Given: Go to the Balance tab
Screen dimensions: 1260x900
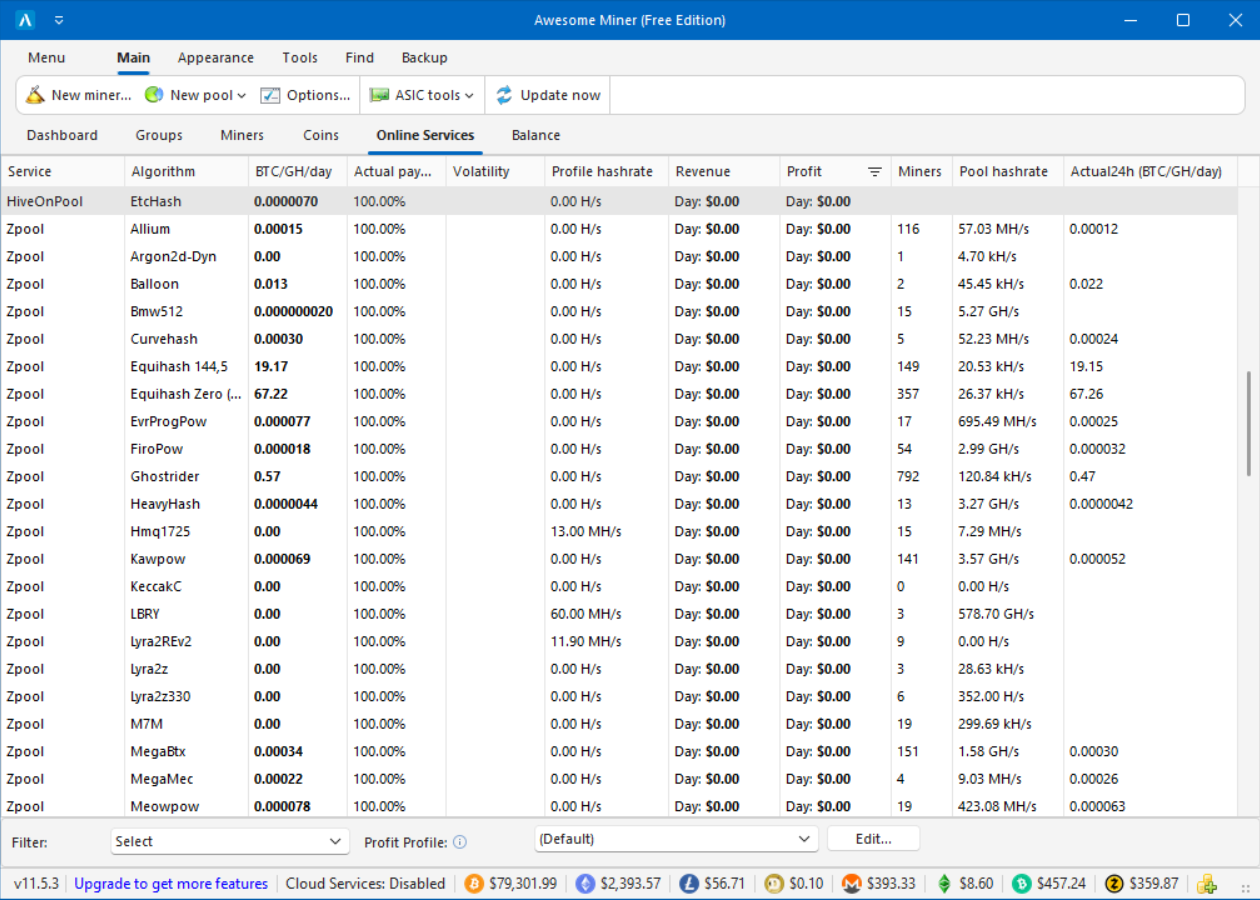Looking at the screenshot, I should (536, 135).
